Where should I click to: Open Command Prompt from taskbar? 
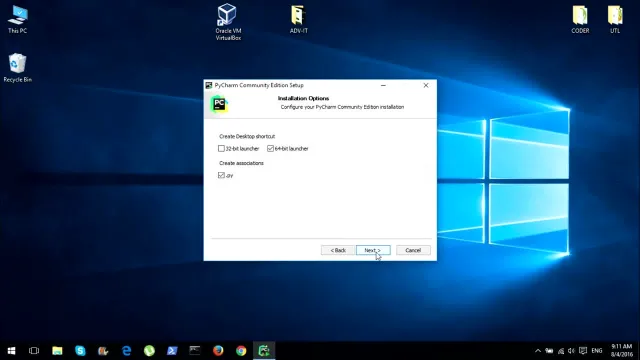click(x=195, y=351)
